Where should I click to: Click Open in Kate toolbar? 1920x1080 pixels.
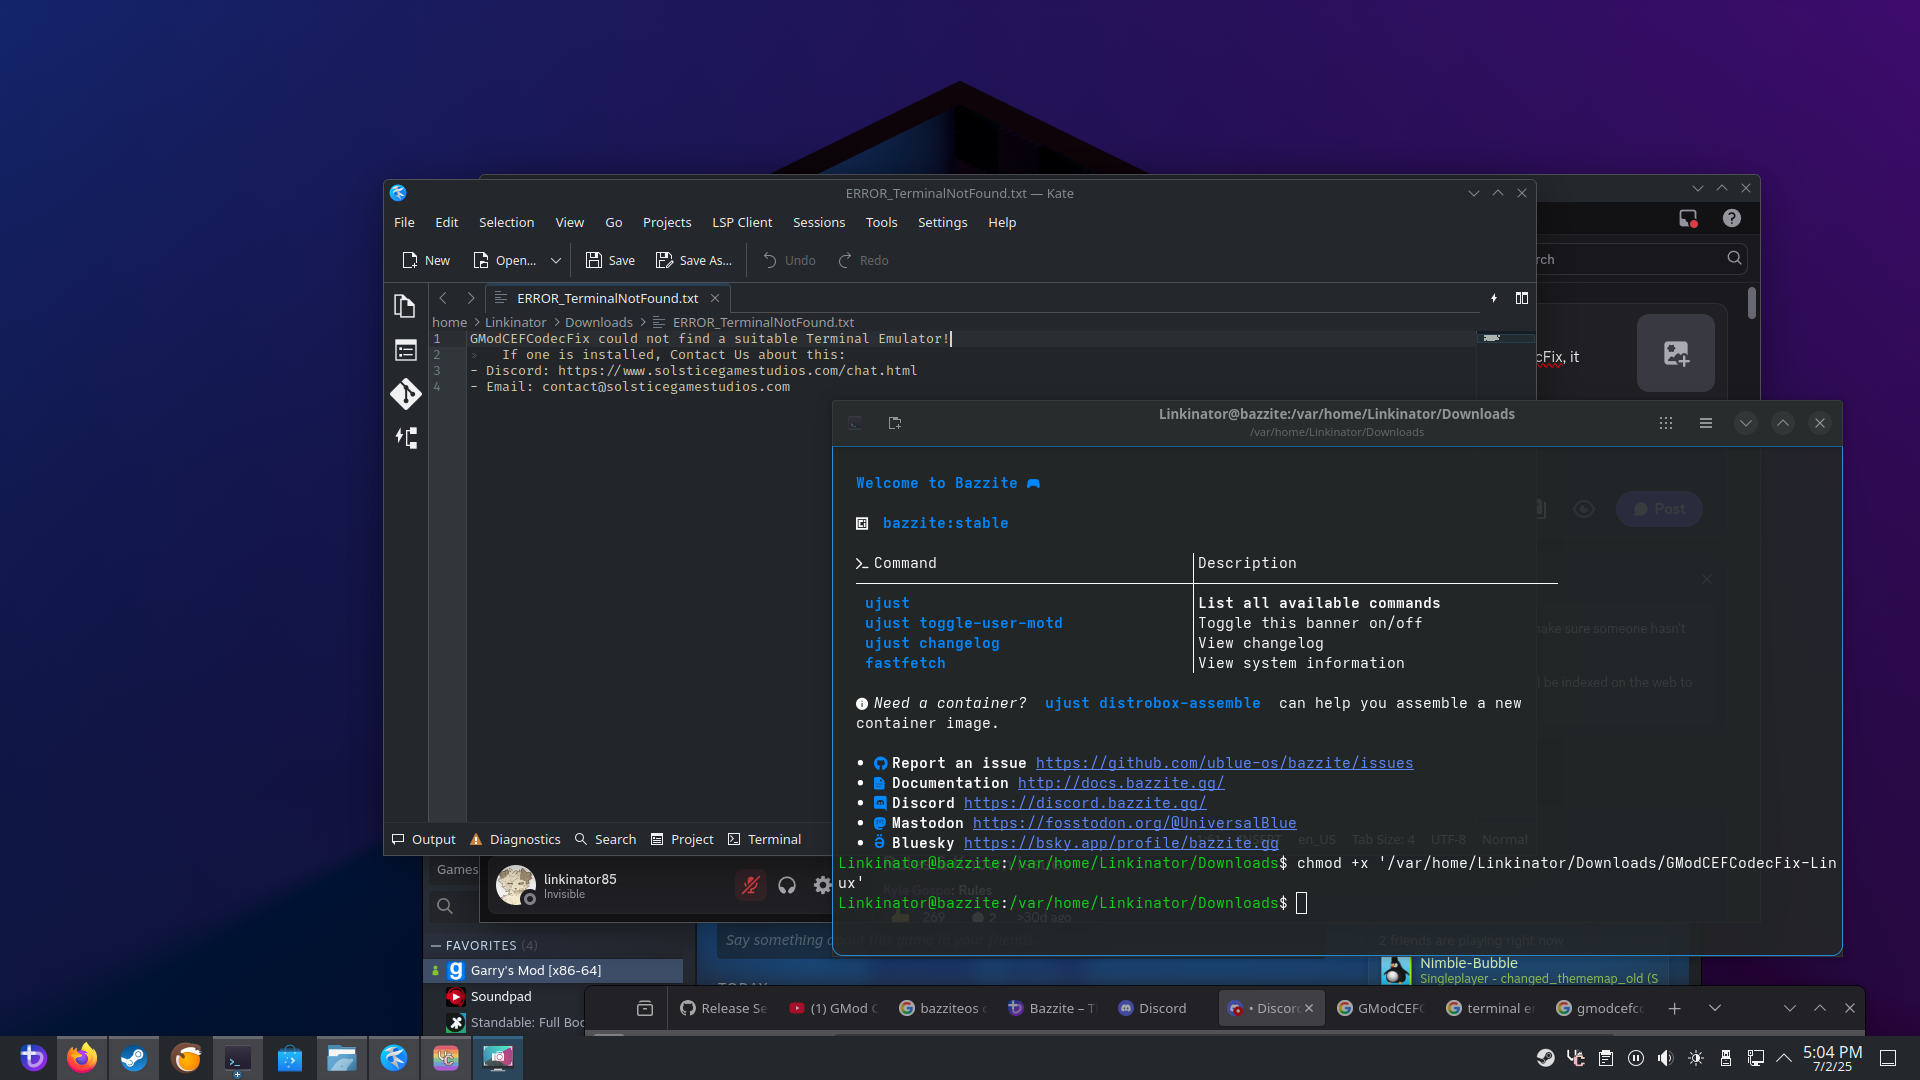coord(505,260)
